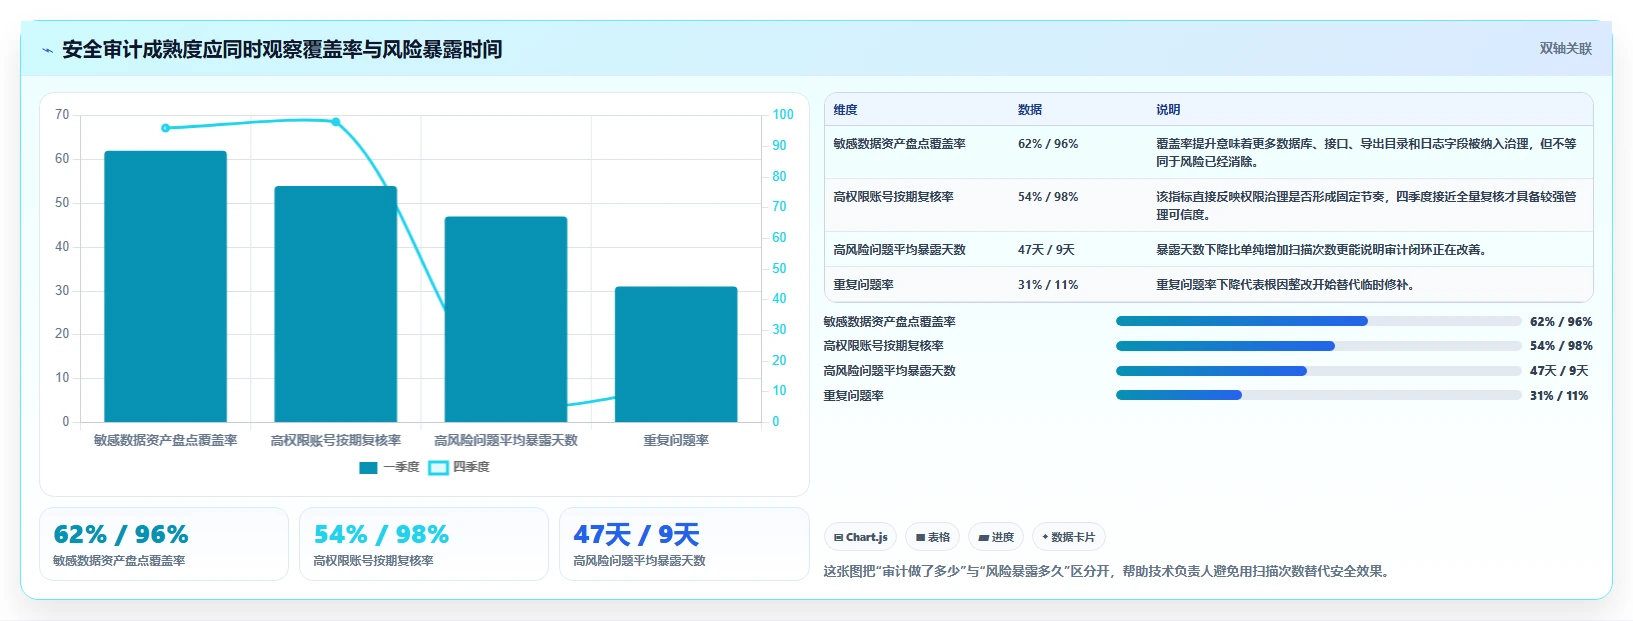Select the 31% / 11% table cell
Image resolution: width=1633 pixels, height=621 pixels.
(x=1048, y=285)
